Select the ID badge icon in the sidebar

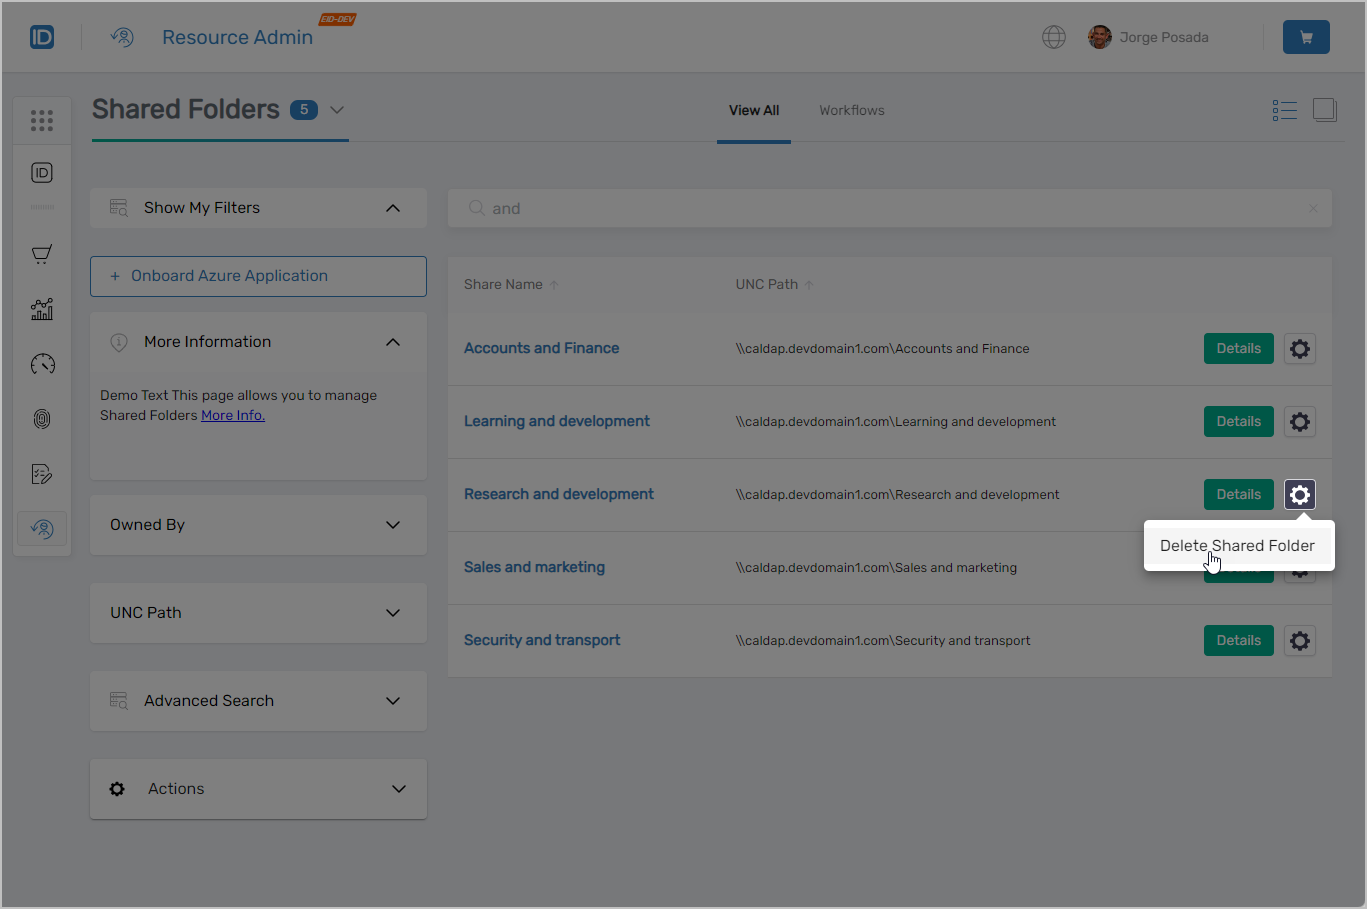click(41, 172)
